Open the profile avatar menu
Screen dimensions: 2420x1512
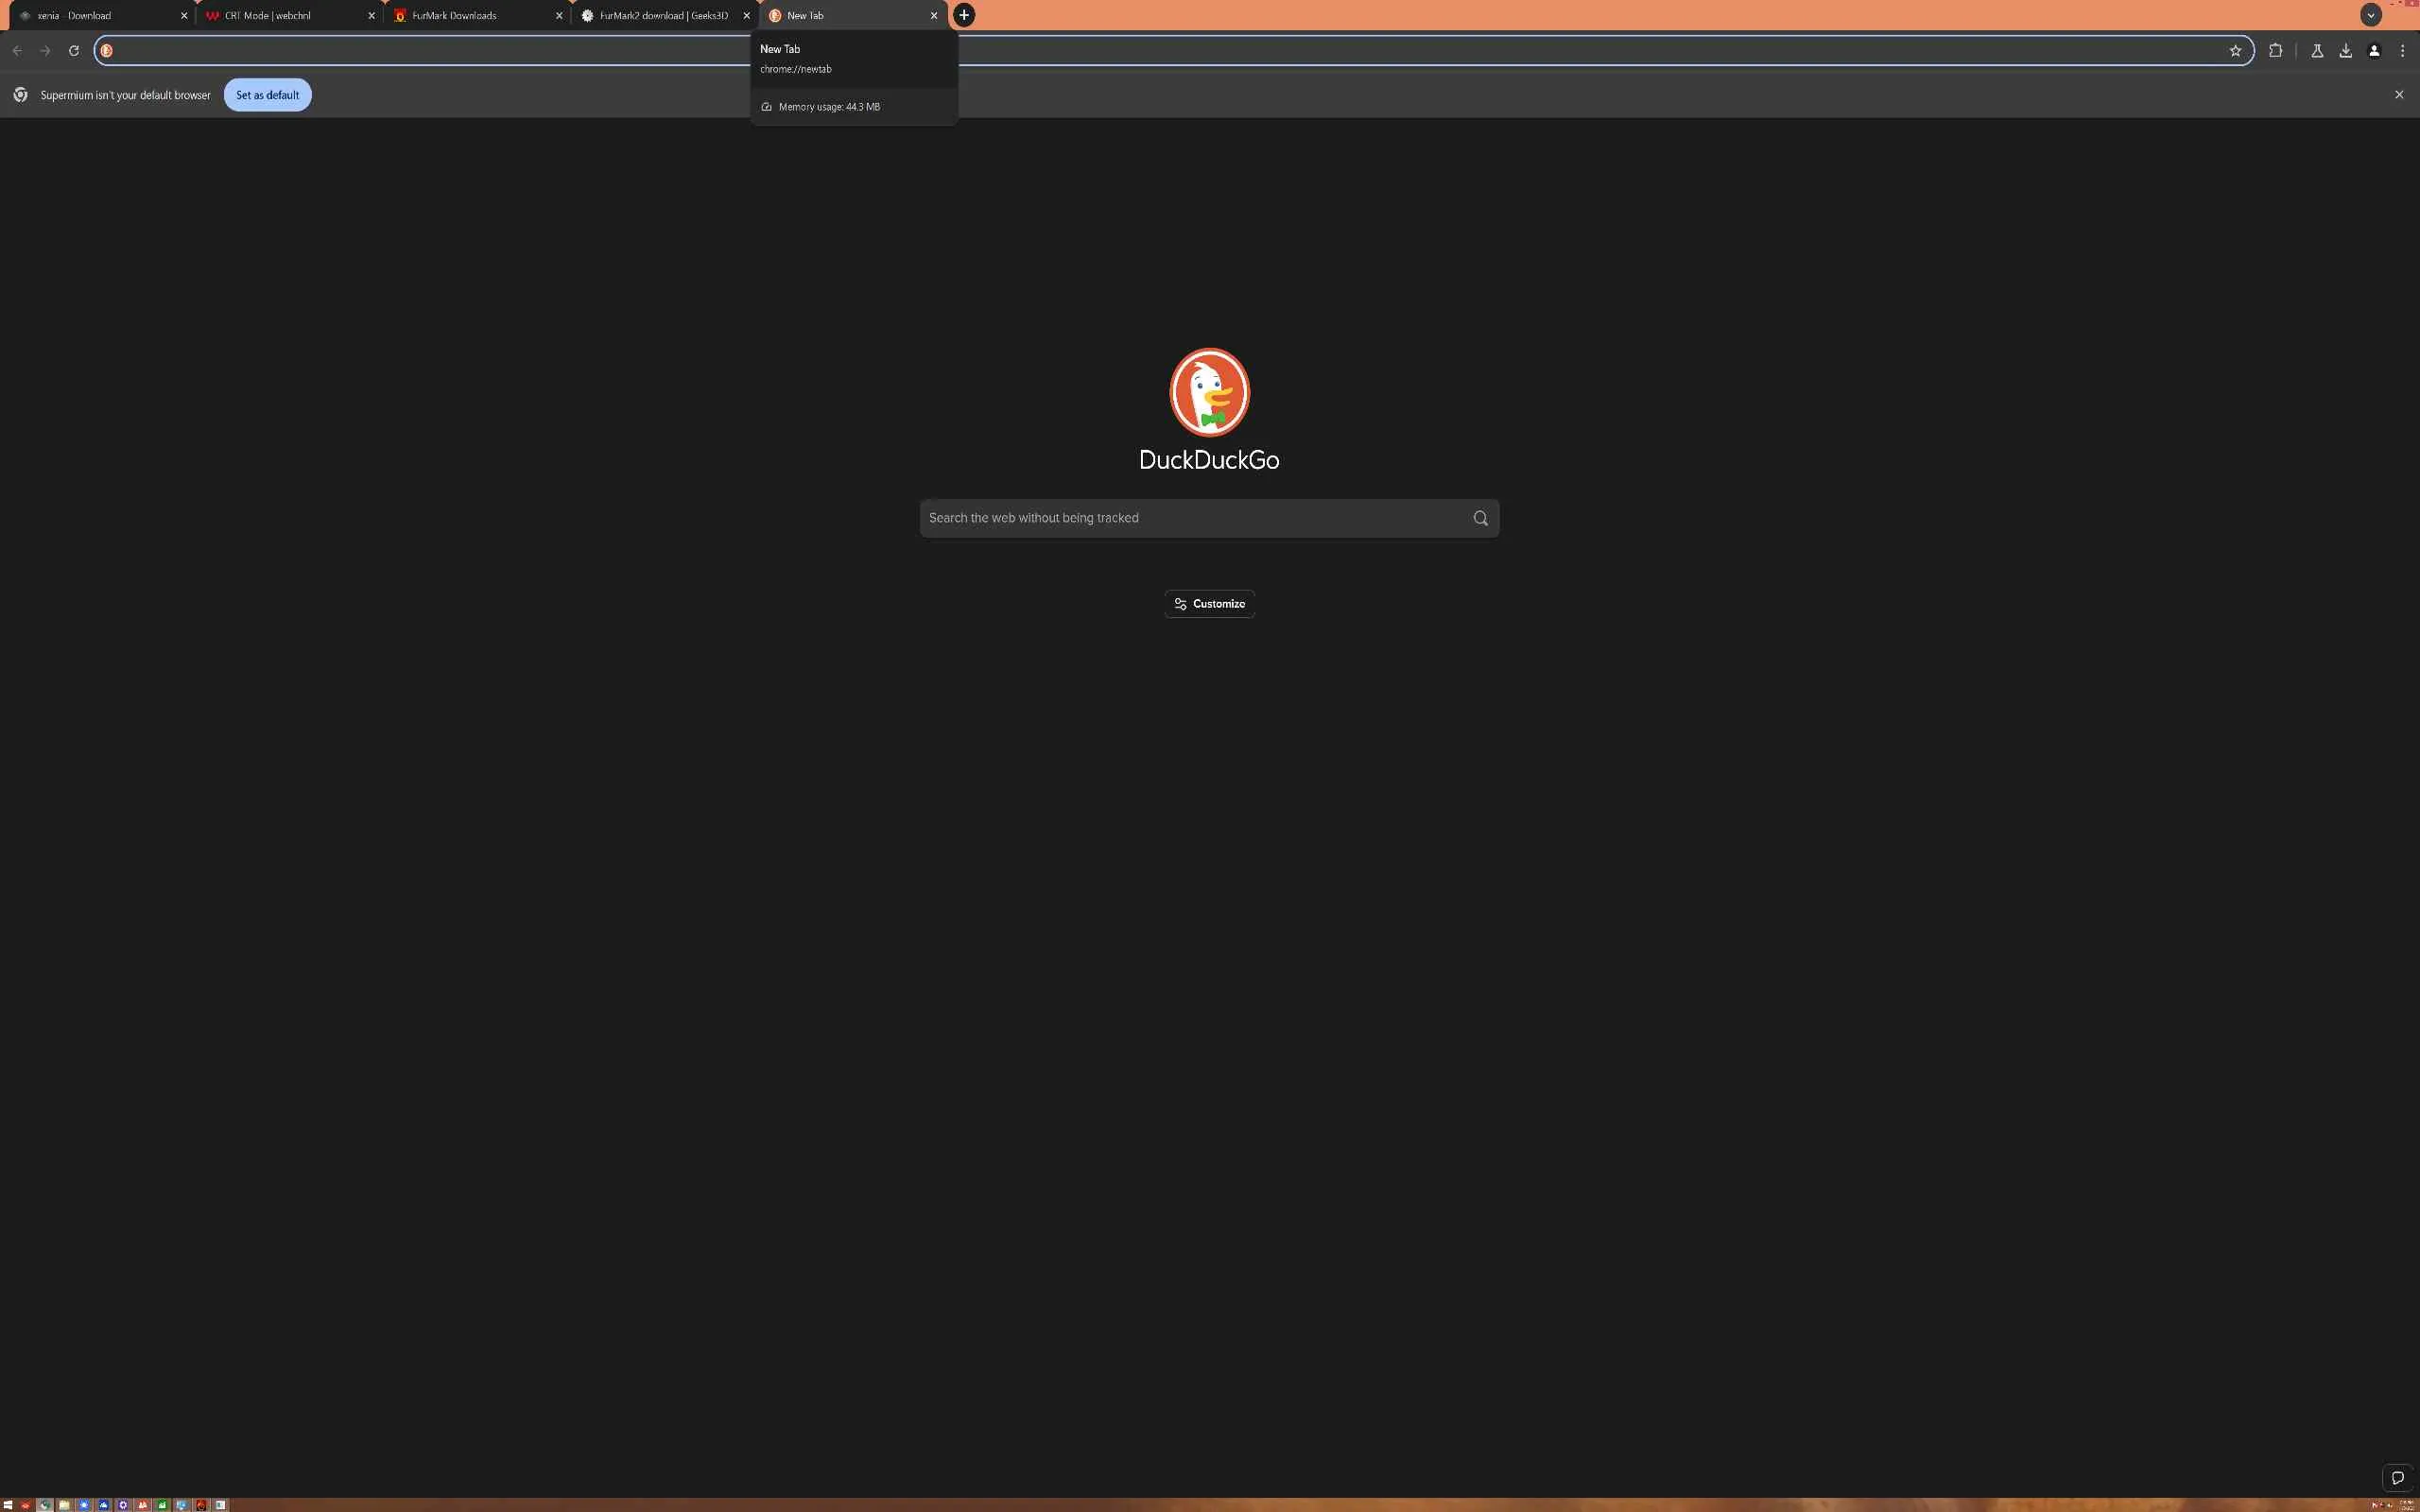point(2374,51)
